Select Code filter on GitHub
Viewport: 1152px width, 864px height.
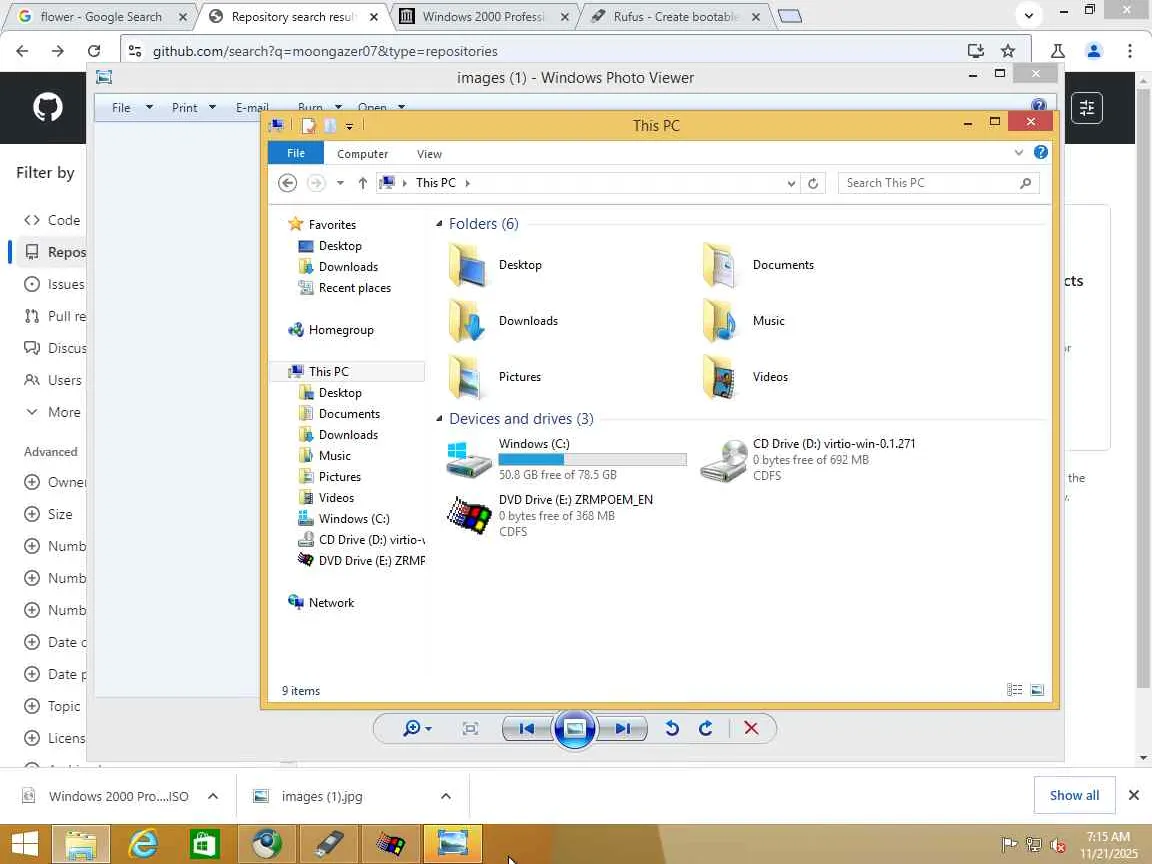pos(53,220)
